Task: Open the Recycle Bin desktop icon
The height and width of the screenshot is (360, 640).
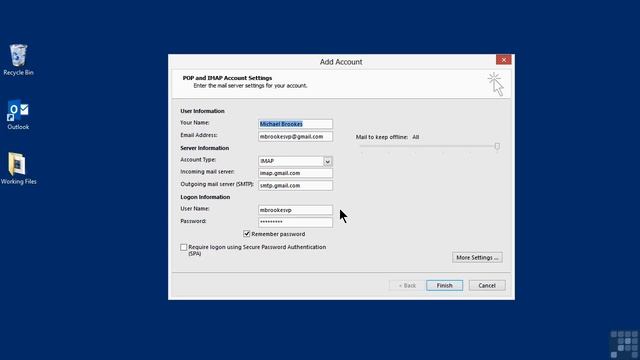Action: (x=18, y=60)
